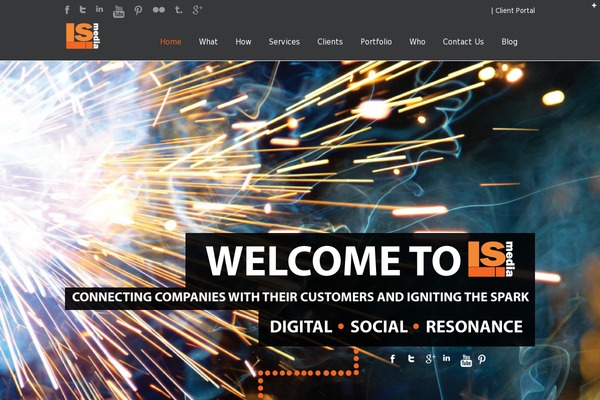Viewport: 600px width, 400px height.
Task: Click the LS media logo in welcome banner
Action: click(491, 259)
